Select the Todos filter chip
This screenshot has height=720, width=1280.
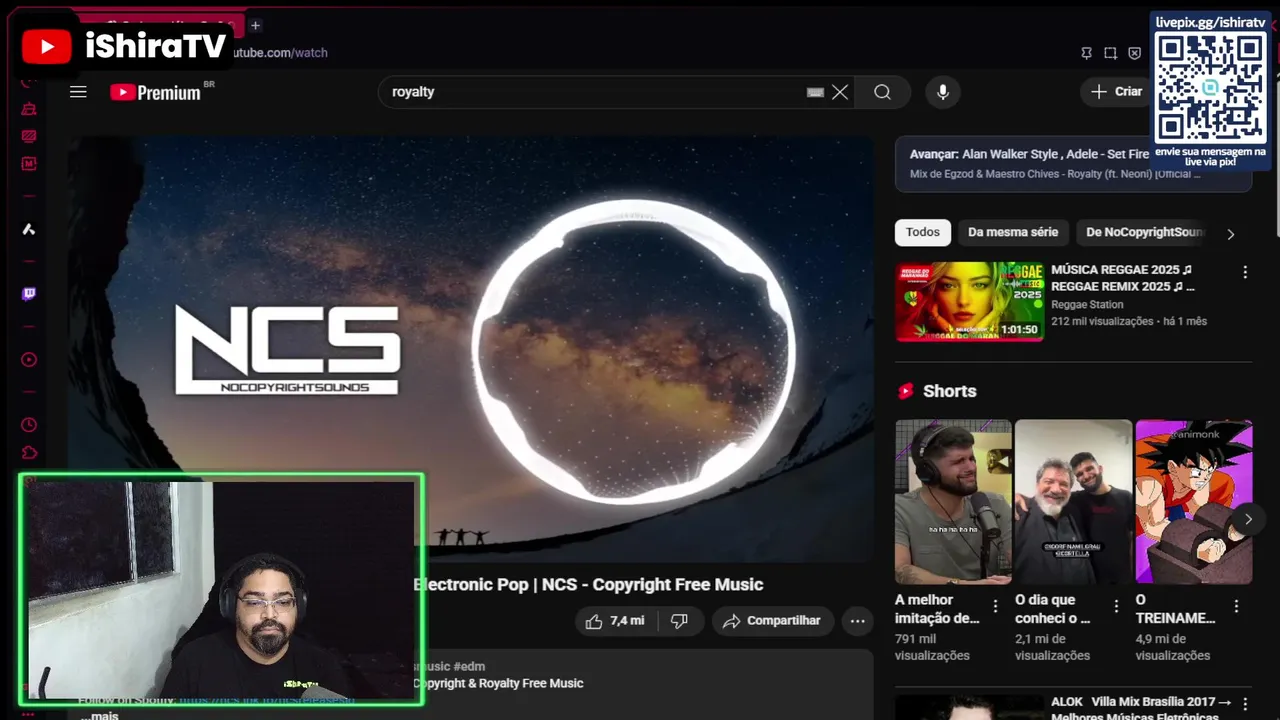922,232
